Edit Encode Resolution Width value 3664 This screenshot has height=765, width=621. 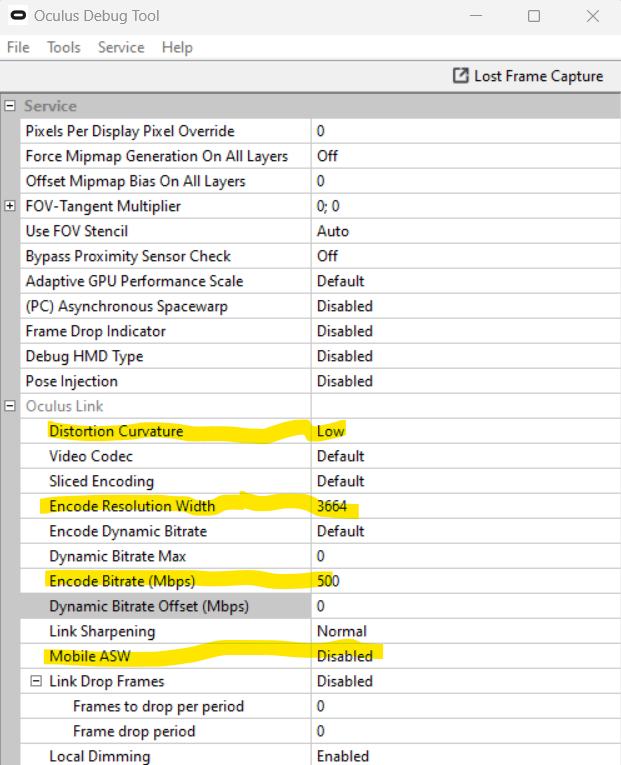(x=466, y=506)
